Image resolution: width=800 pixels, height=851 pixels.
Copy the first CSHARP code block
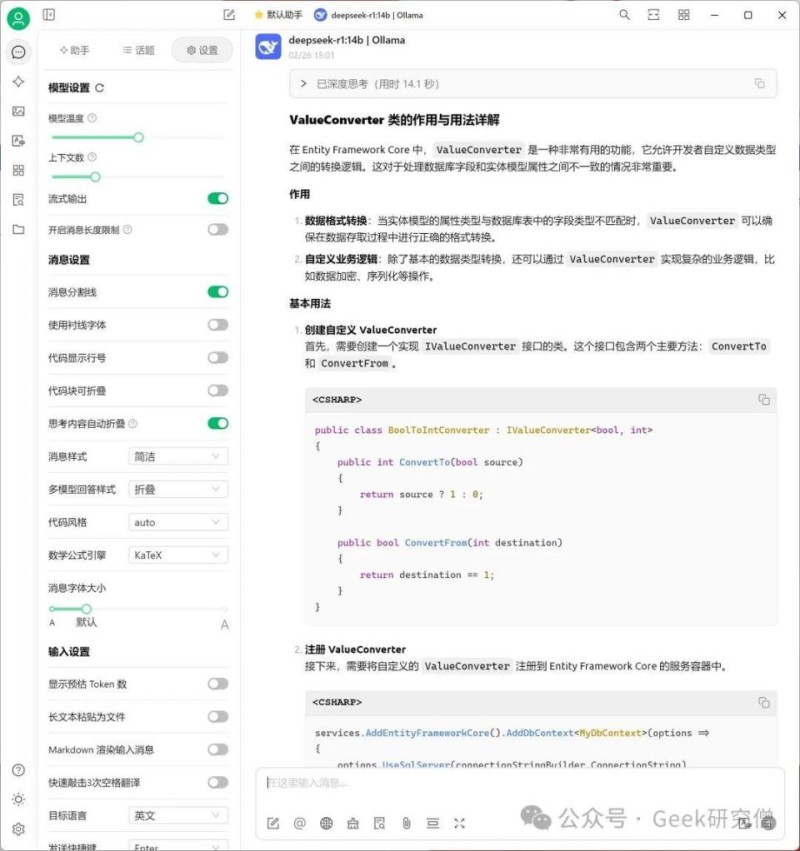click(764, 398)
